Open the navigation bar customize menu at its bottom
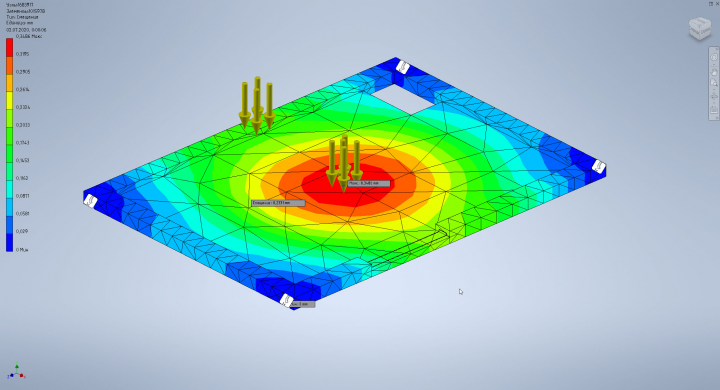The width and height of the screenshot is (720, 390). pos(717,118)
